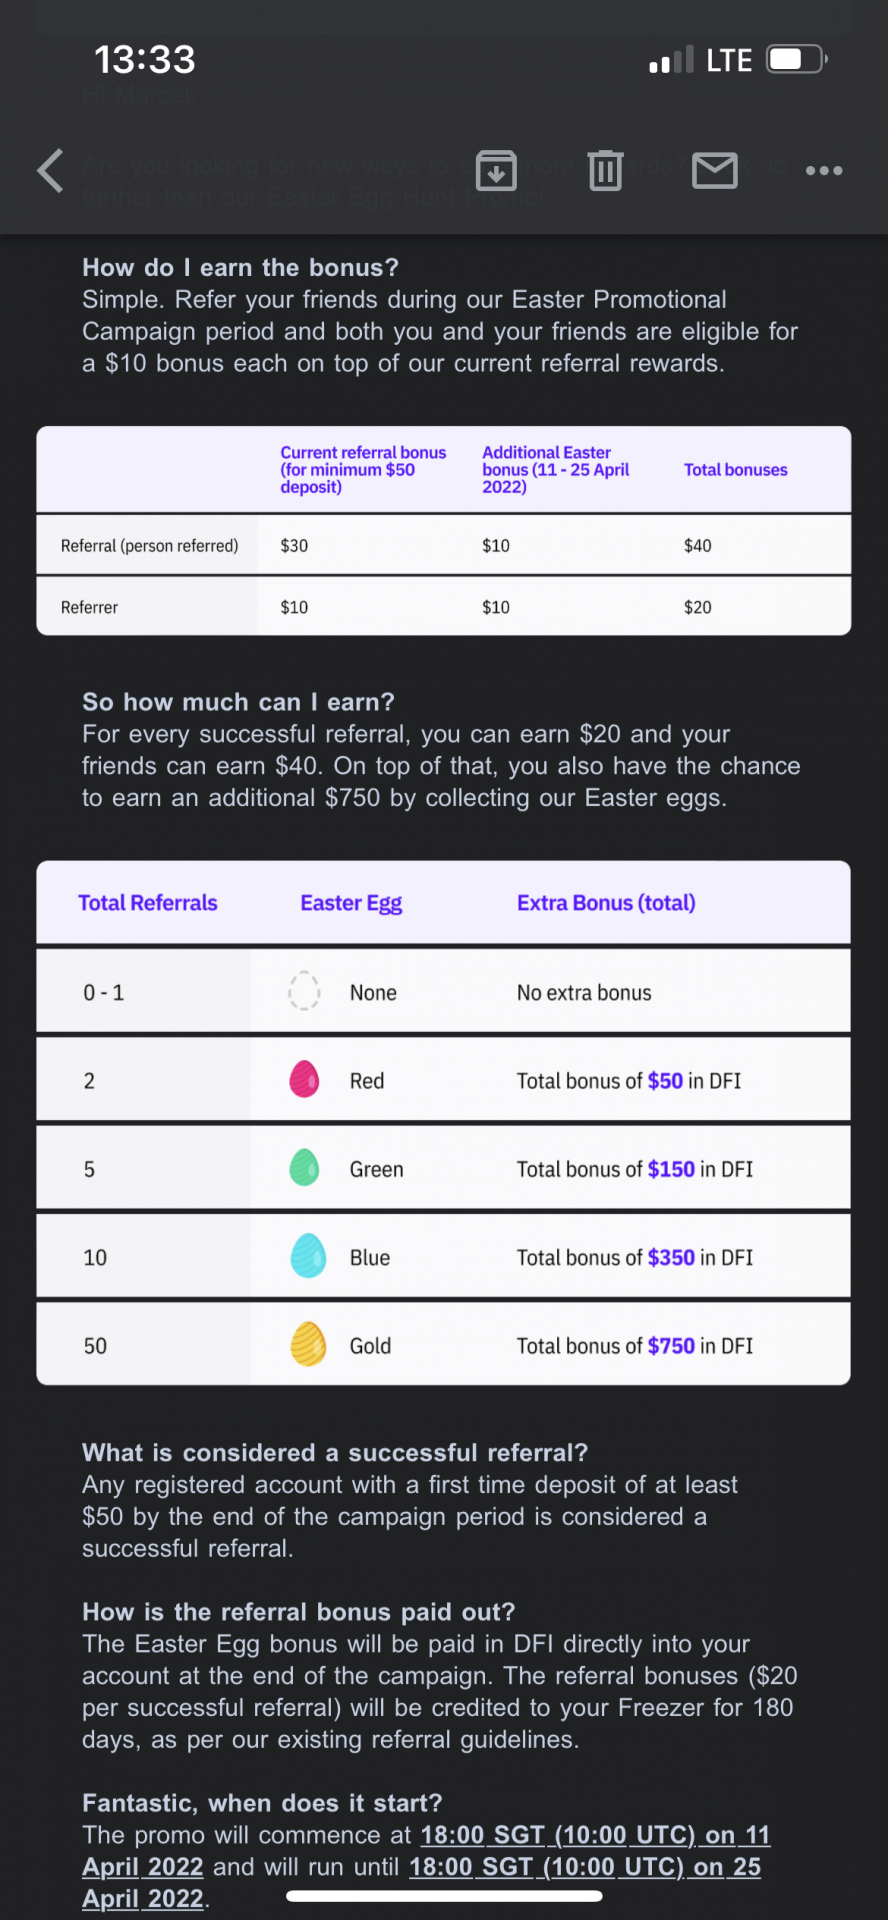Tap the gold Easter egg icon

pyautogui.click(x=308, y=1344)
